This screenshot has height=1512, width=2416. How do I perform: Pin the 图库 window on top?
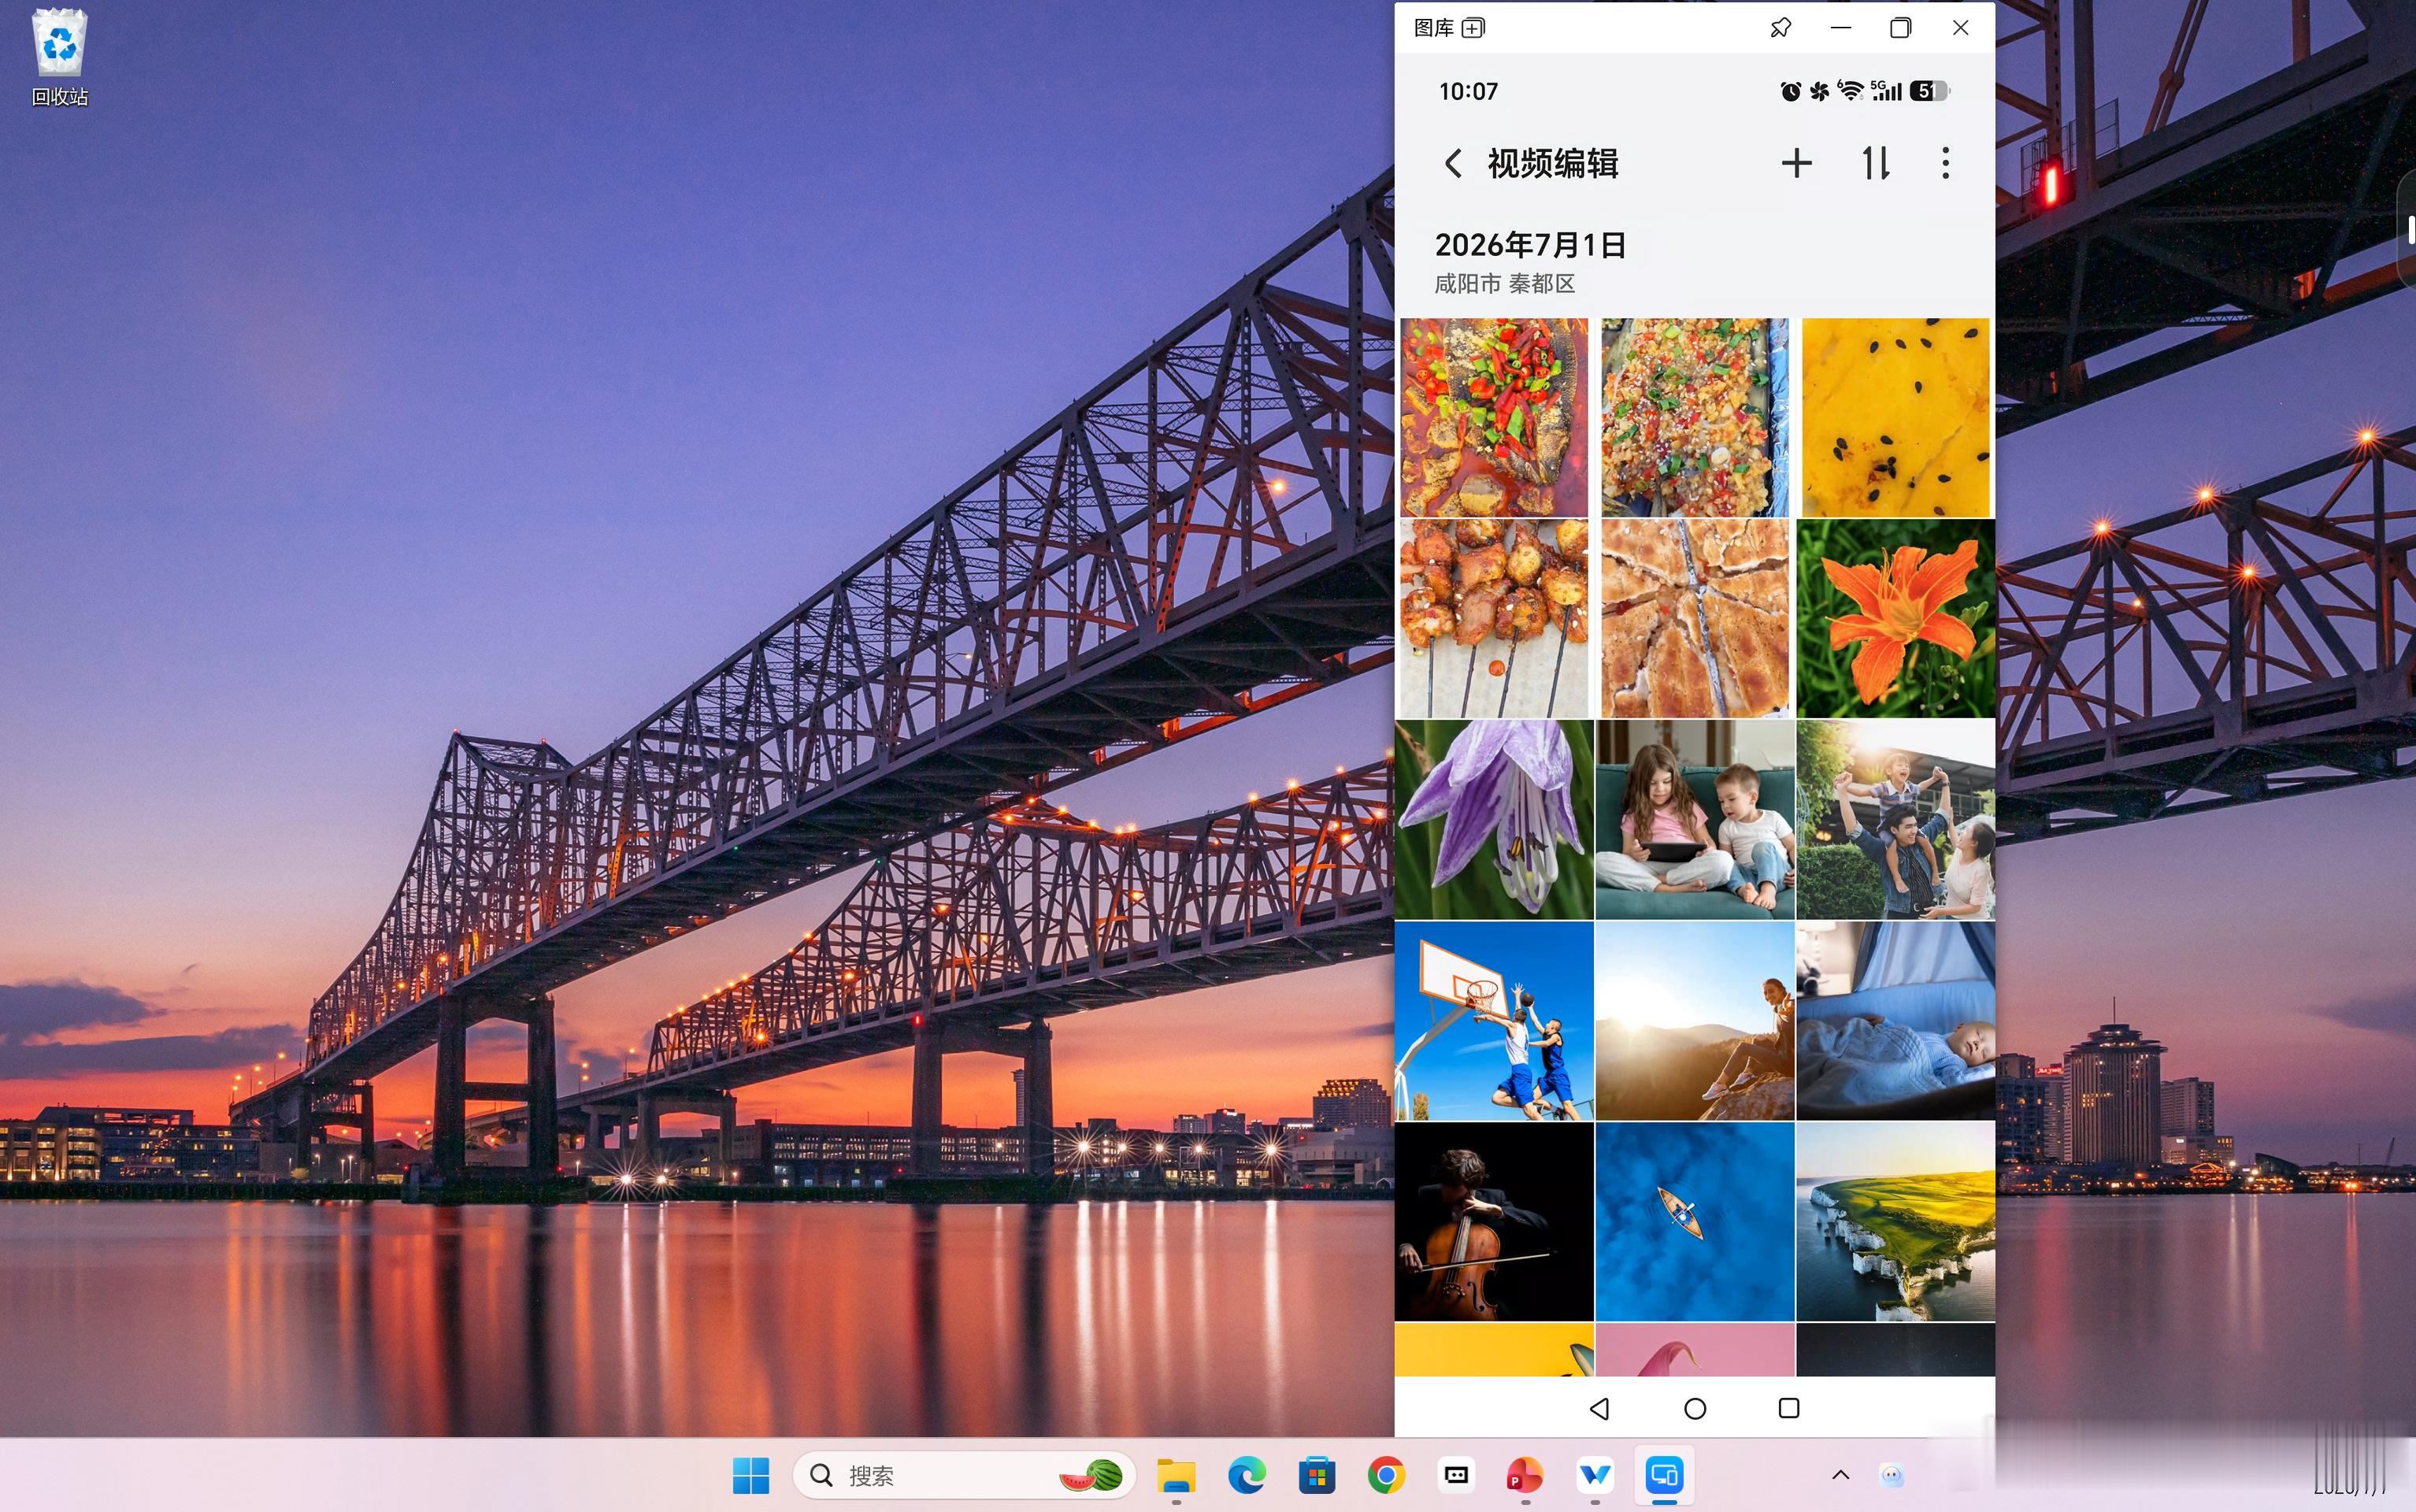point(1780,28)
